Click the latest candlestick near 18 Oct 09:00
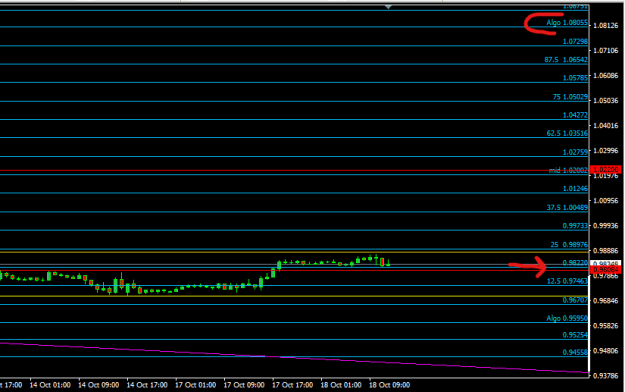Viewport: 625px width, 392px height. coord(388,263)
